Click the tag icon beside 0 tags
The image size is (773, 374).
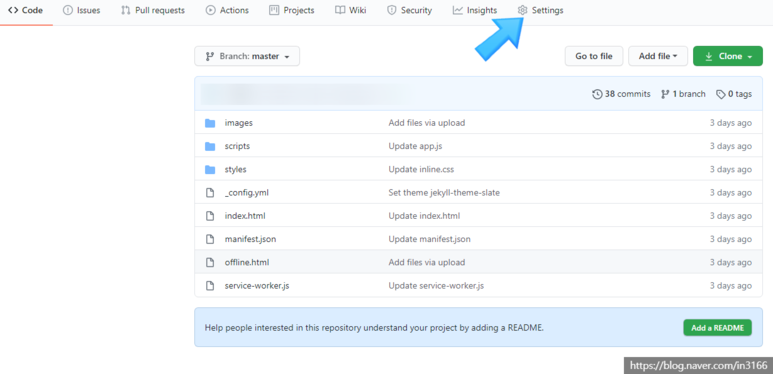coord(721,94)
